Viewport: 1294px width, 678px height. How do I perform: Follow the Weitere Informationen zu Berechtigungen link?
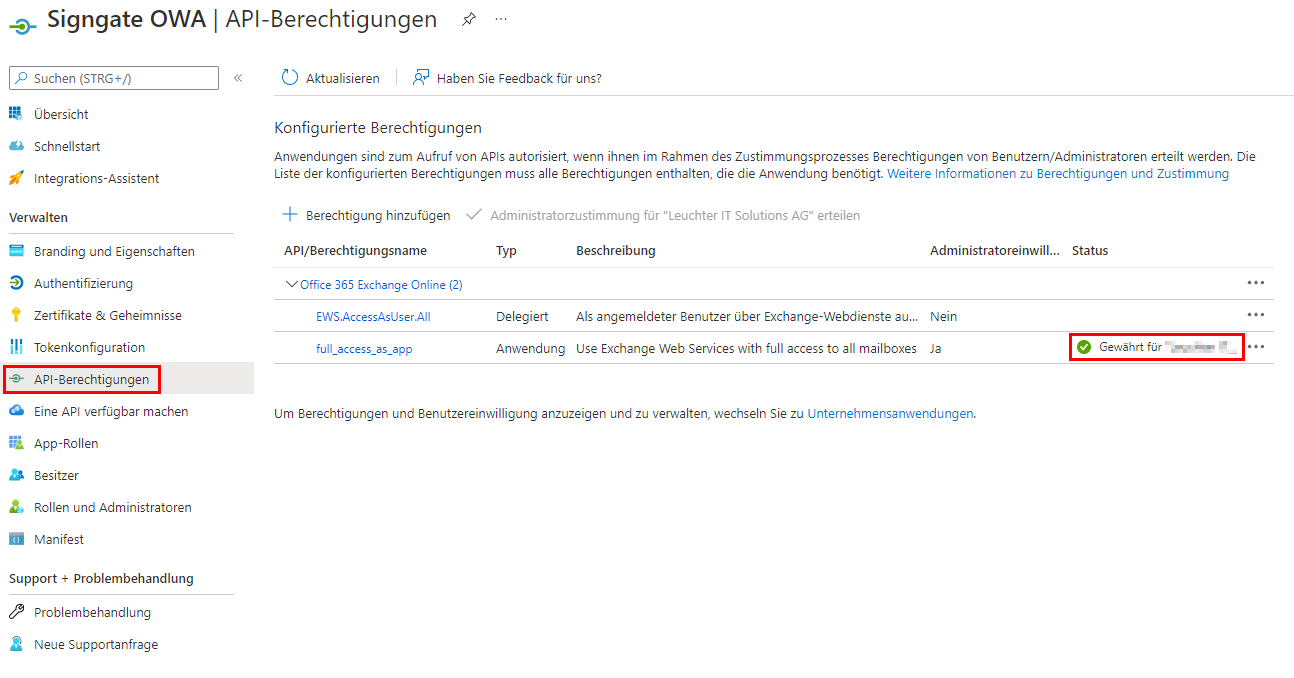pyautogui.click(x=1058, y=173)
